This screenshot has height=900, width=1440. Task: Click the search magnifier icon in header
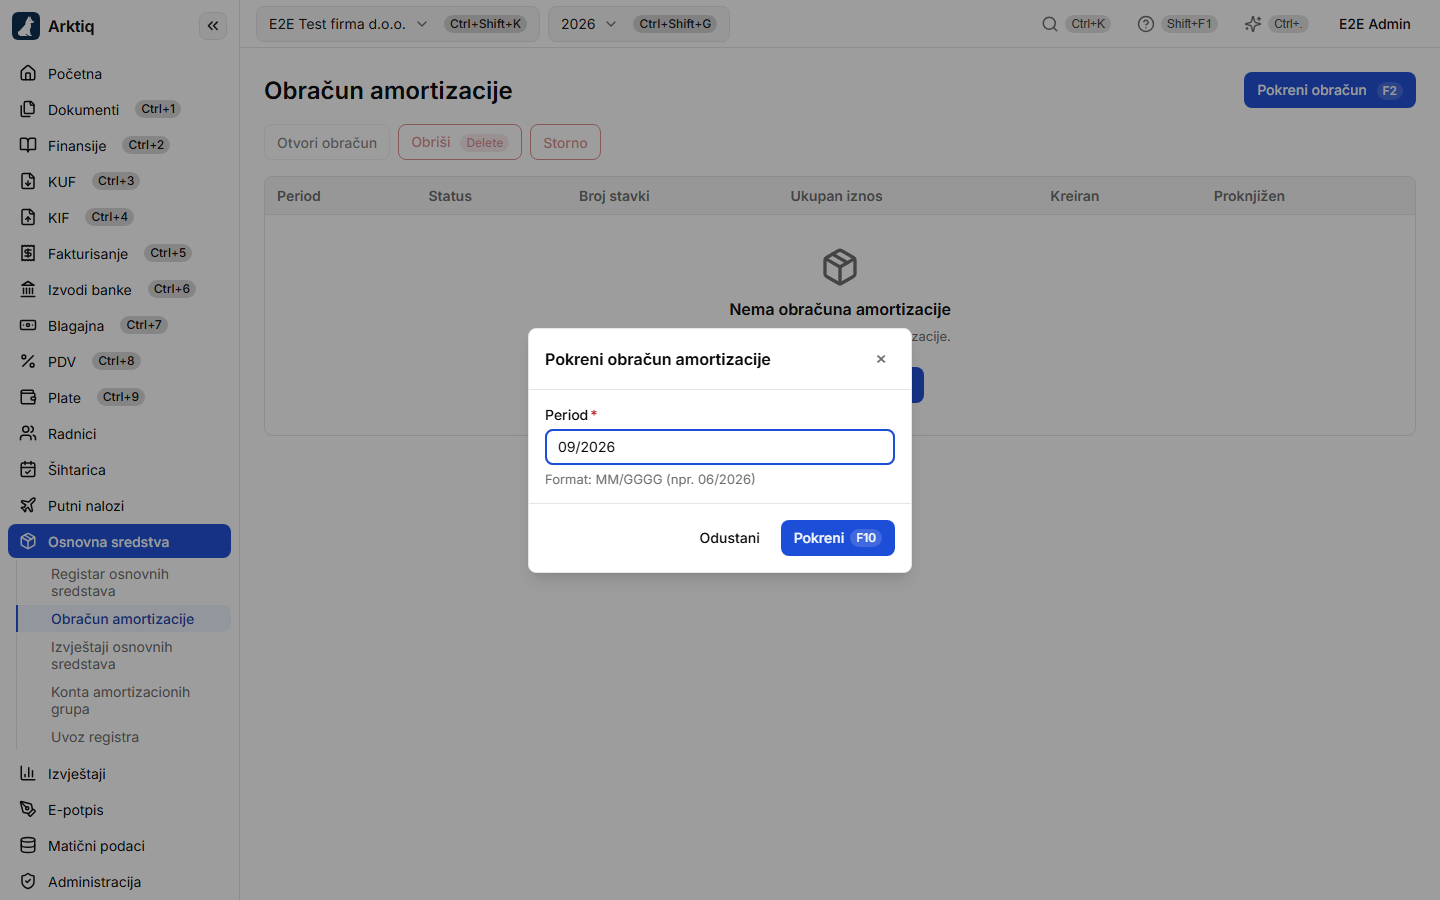[x=1050, y=24]
